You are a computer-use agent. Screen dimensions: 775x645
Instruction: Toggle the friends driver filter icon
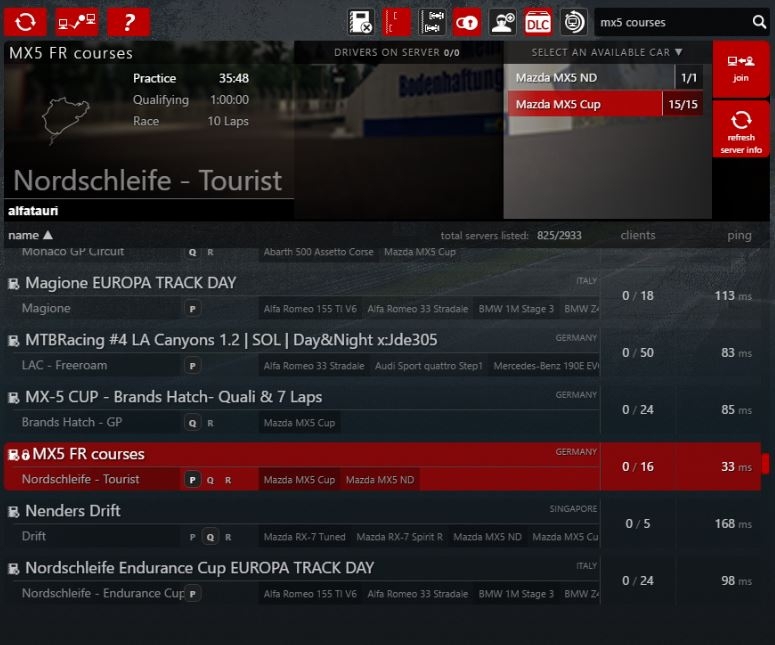(503, 22)
